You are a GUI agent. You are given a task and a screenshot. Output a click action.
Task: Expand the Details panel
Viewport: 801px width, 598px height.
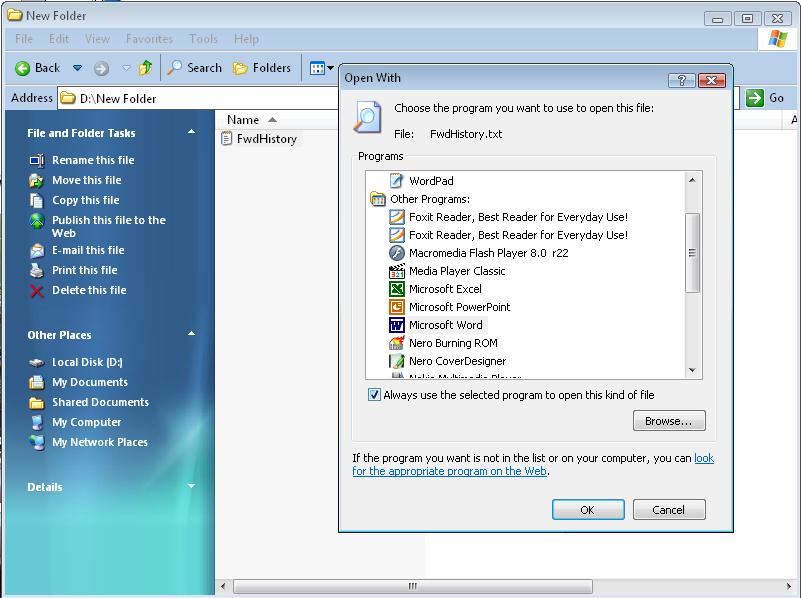[192, 486]
